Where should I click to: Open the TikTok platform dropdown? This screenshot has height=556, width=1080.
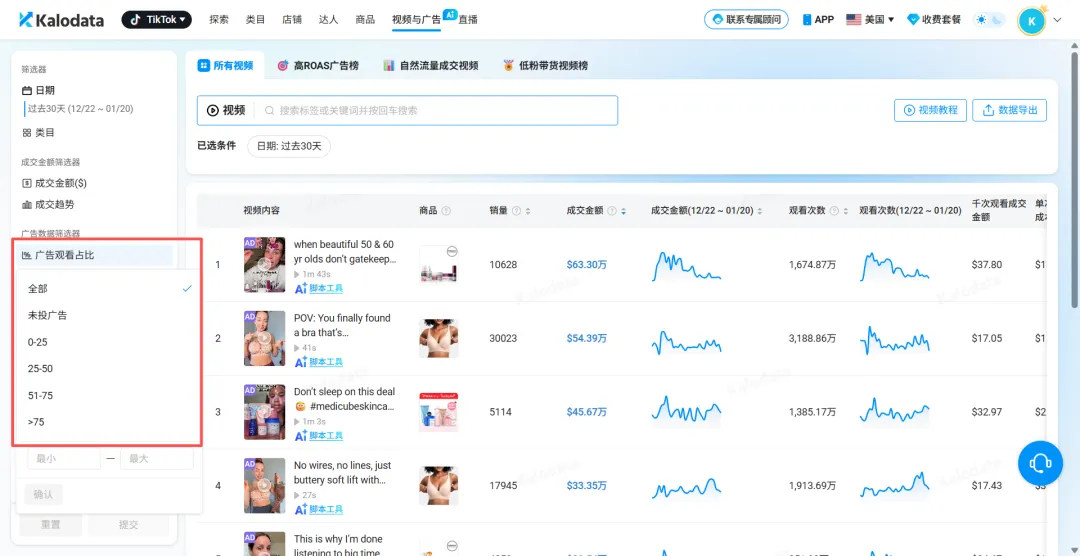click(x=156, y=20)
